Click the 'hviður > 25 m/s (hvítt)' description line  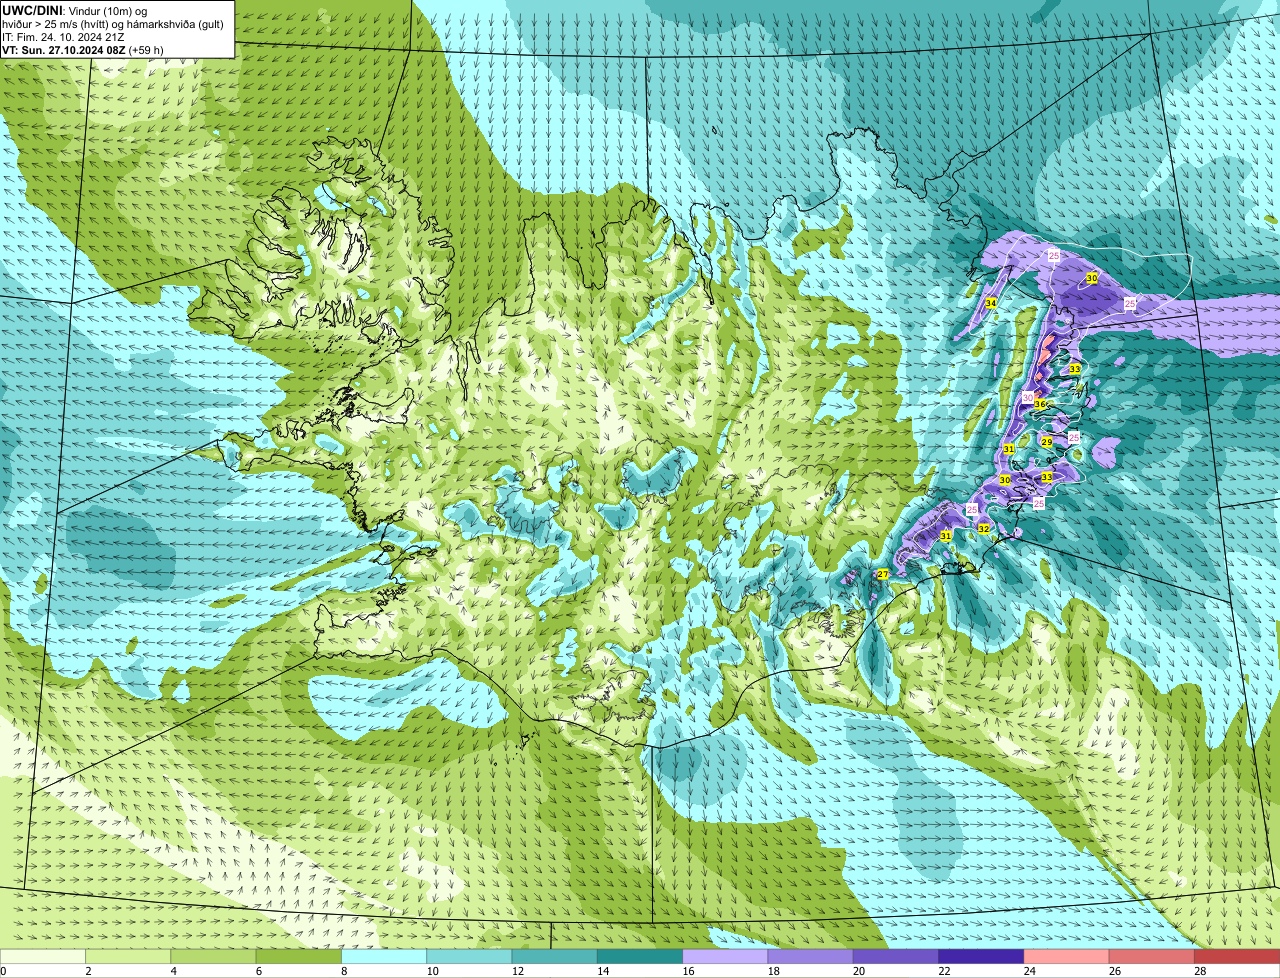[112, 24]
